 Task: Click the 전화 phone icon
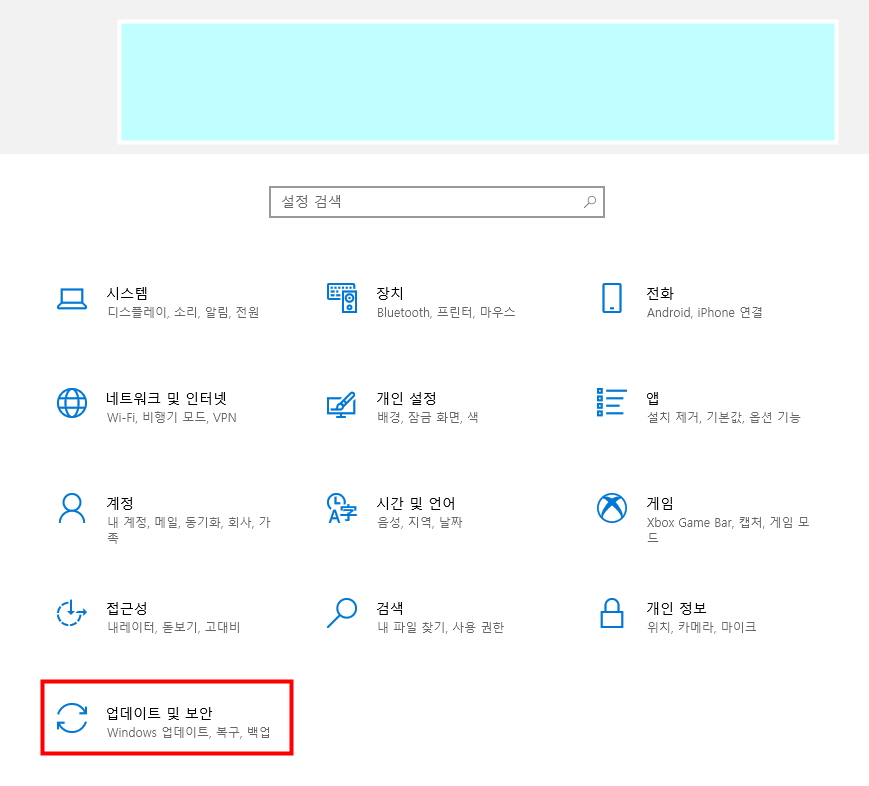point(612,298)
